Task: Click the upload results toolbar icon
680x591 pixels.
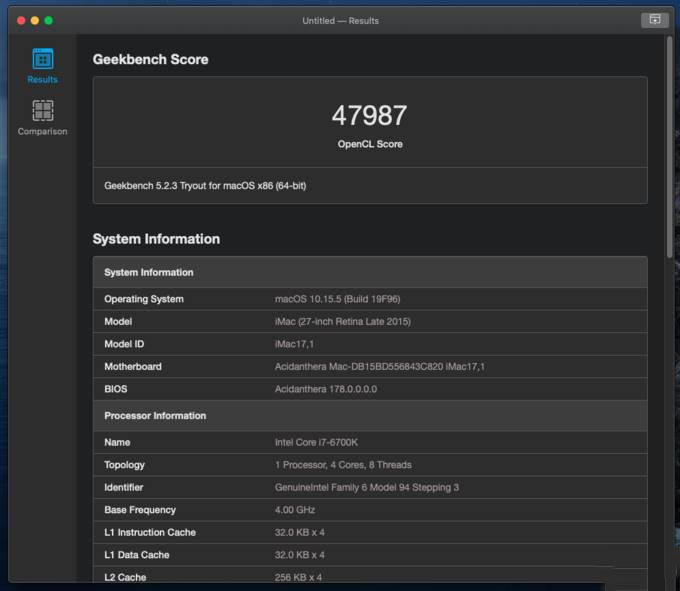Action: click(x=655, y=20)
